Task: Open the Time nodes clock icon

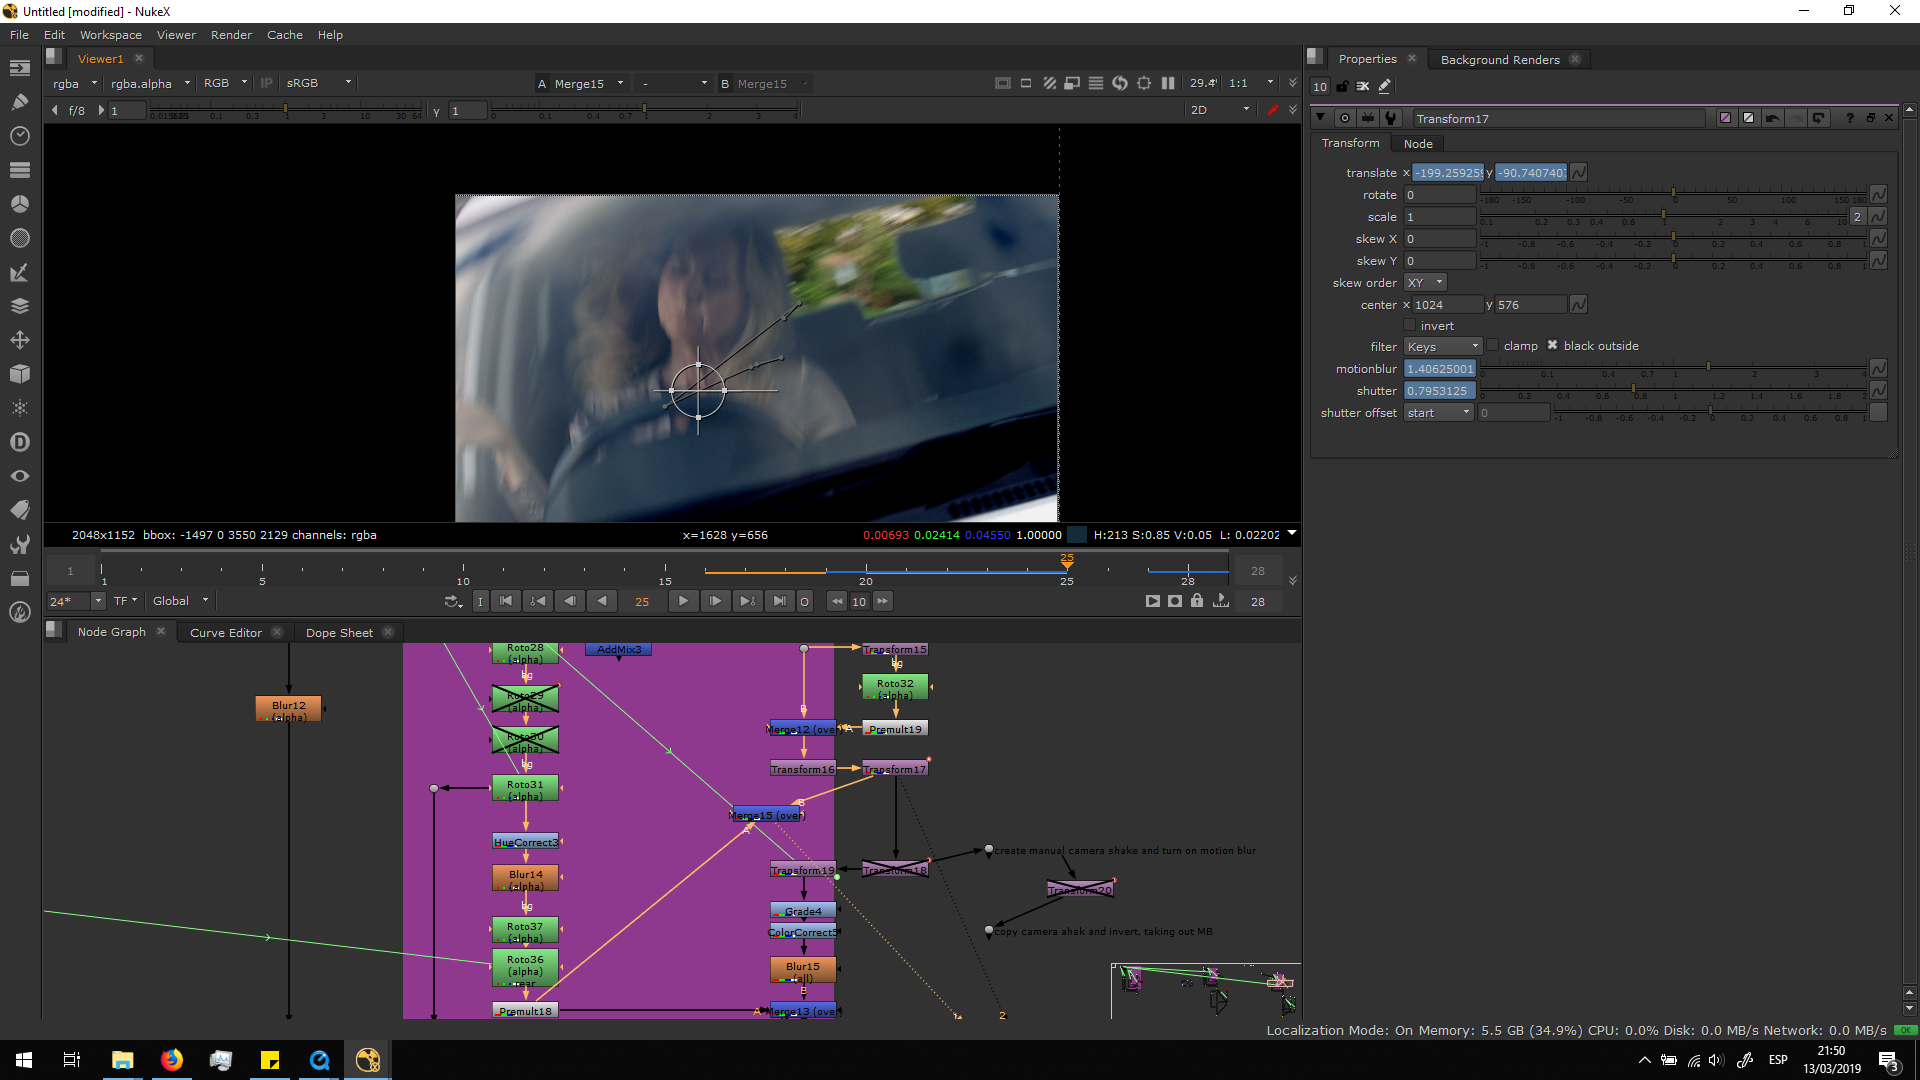Action: pyautogui.click(x=19, y=135)
